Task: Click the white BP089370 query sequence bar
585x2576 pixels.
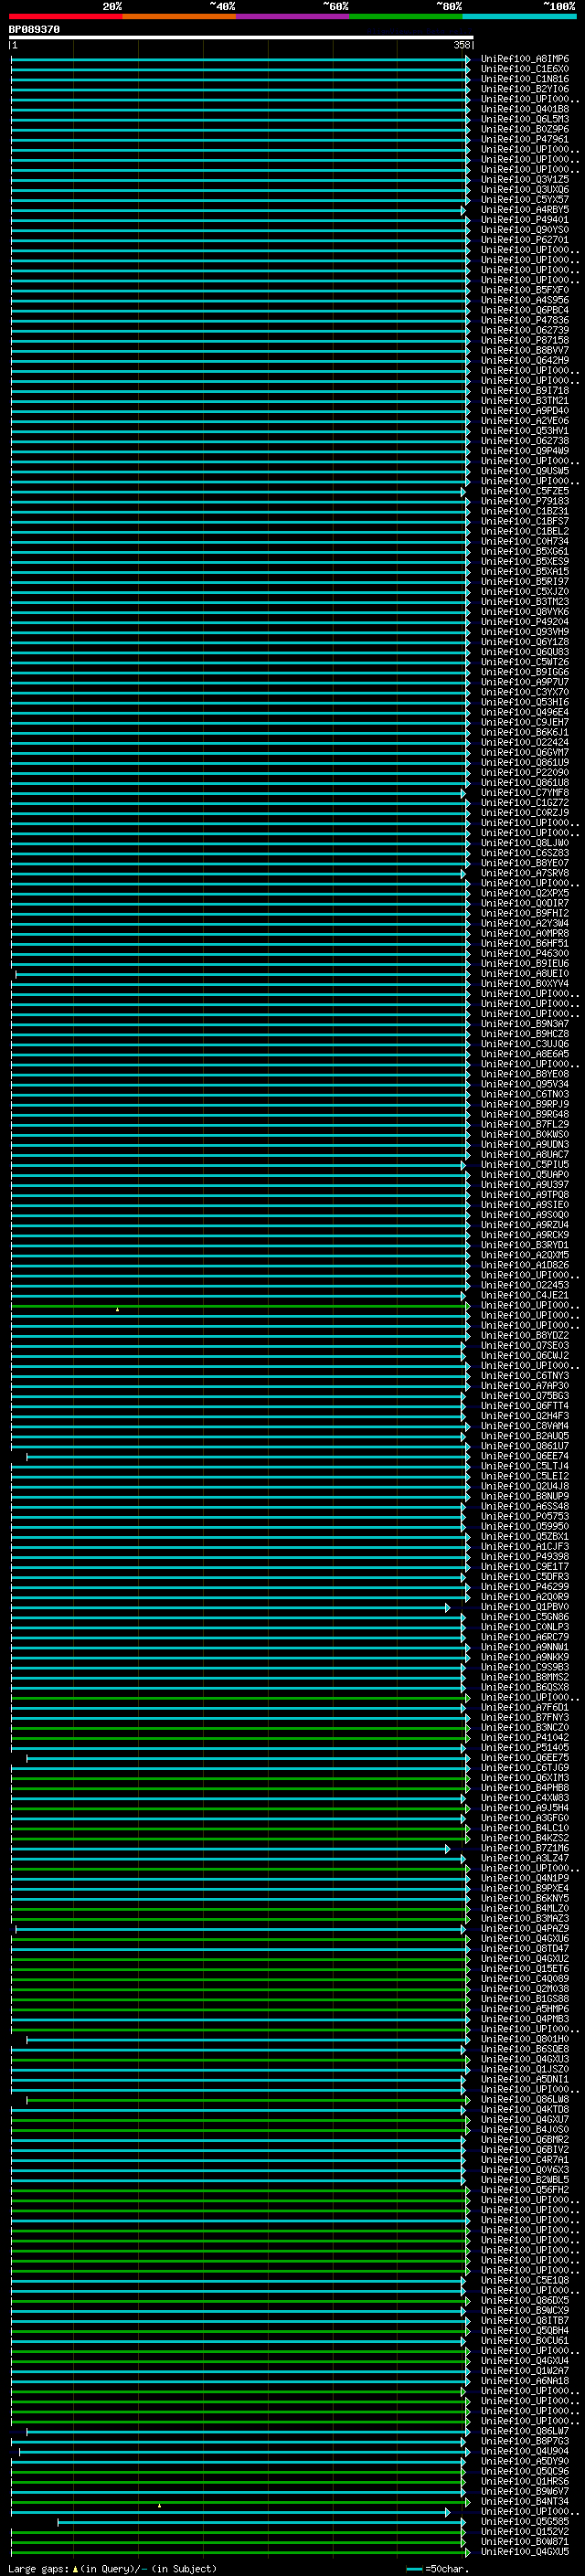Action: pyautogui.click(x=241, y=38)
